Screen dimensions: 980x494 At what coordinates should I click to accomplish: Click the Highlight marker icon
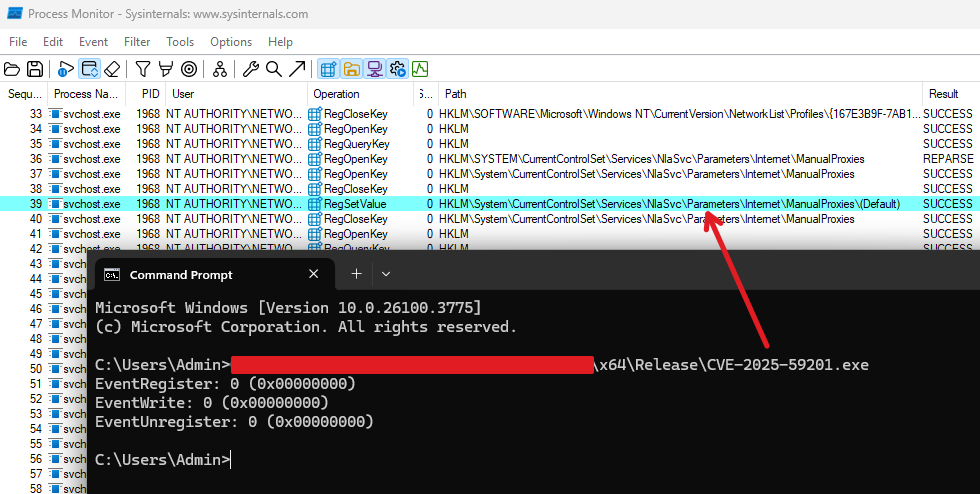(165, 69)
